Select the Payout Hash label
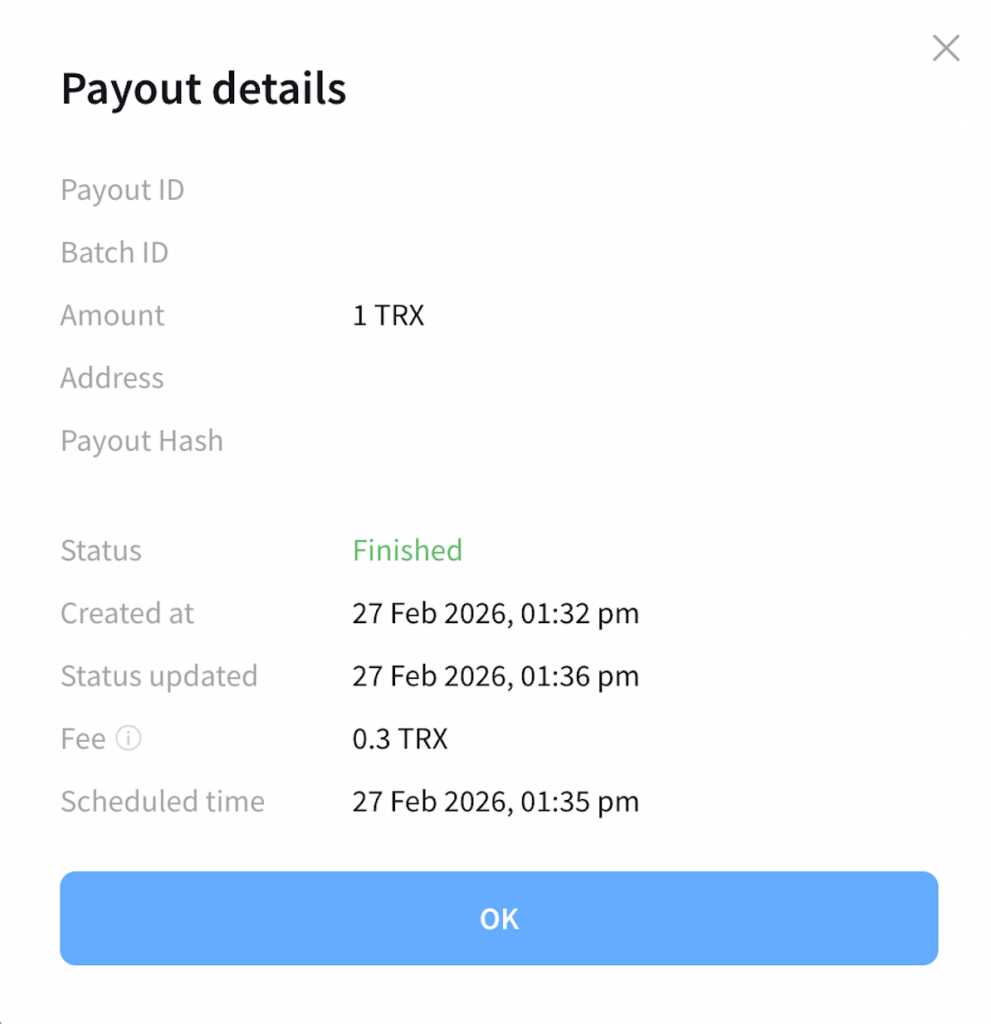Image resolution: width=991 pixels, height=1024 pixels. [141, 441]
